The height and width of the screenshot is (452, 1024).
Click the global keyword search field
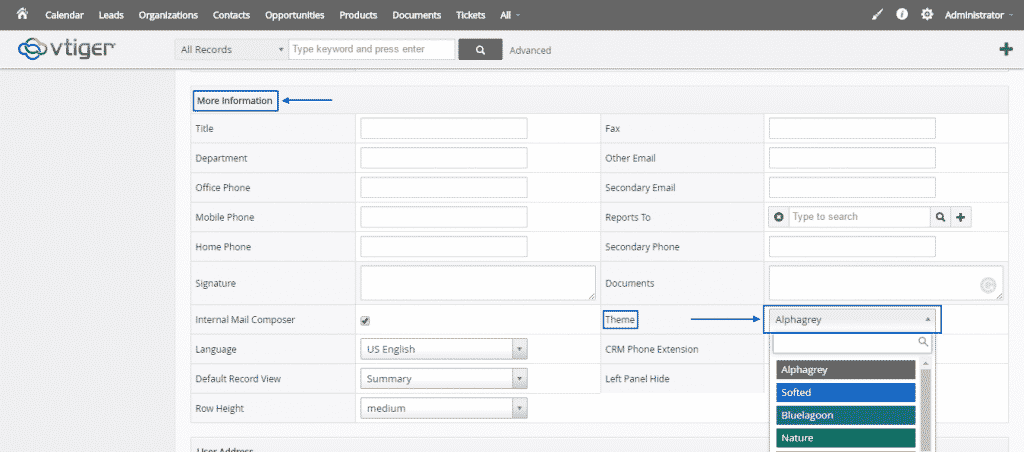pyautogui.click(x=372, y=50)
